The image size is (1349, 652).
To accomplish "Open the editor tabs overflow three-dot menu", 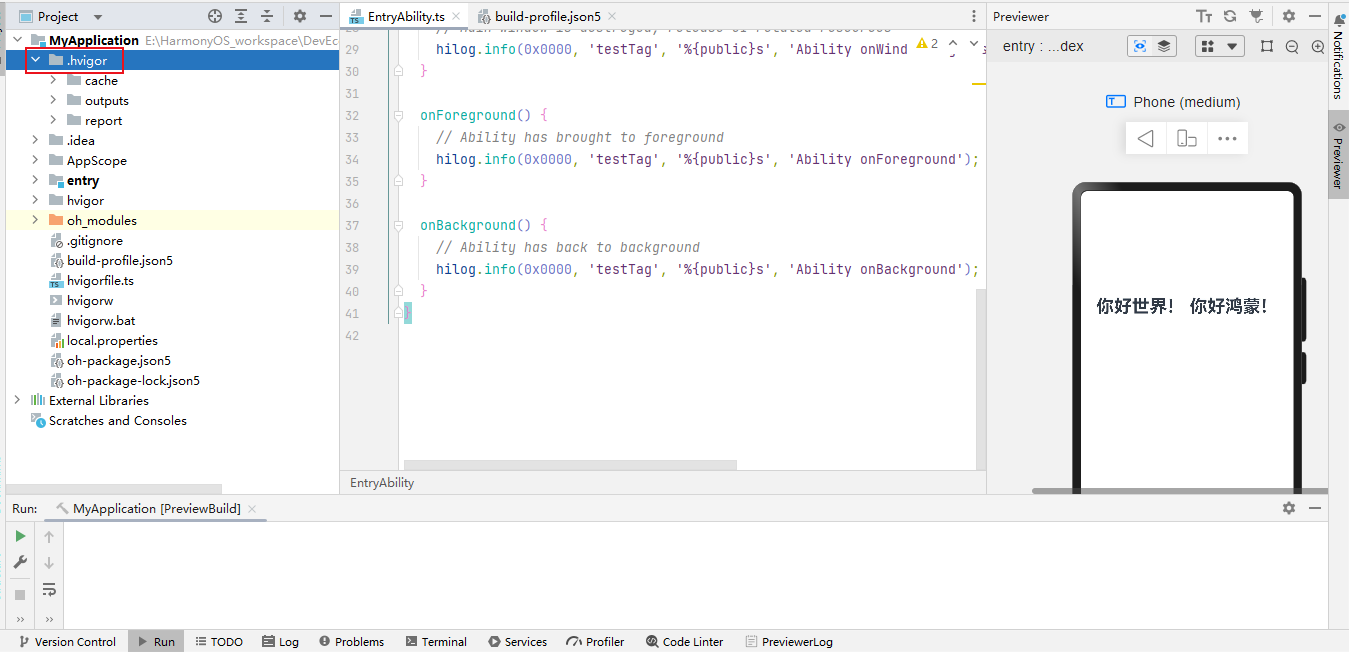I will (x=974, y=16).
